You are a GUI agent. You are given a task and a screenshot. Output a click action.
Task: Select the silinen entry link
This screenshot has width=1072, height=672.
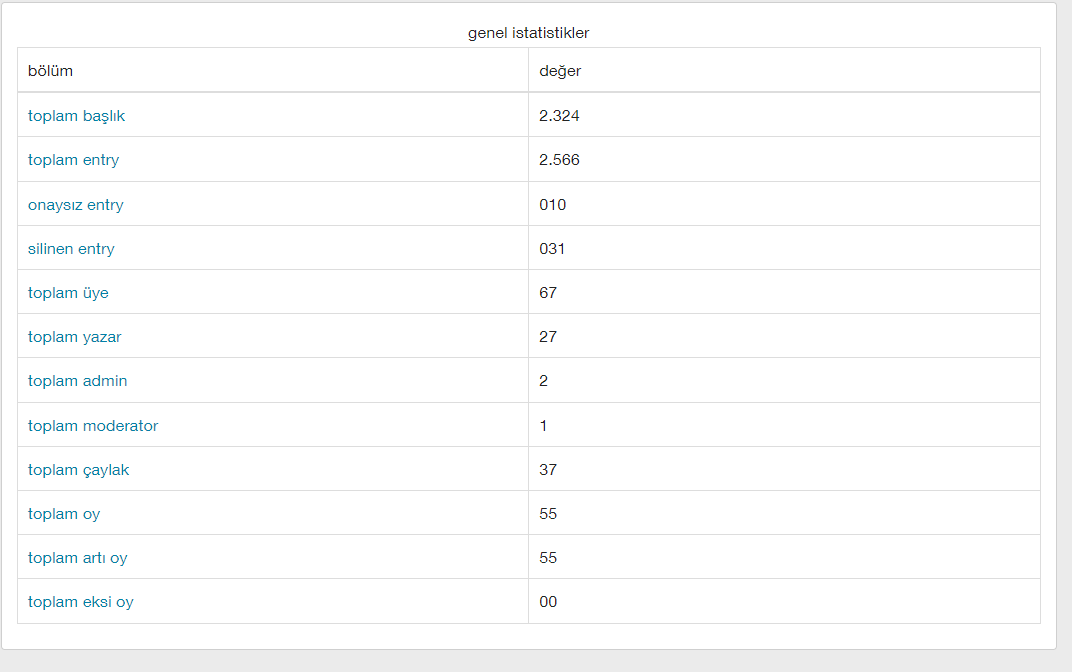pyautogui.click(x=71, y=248)
